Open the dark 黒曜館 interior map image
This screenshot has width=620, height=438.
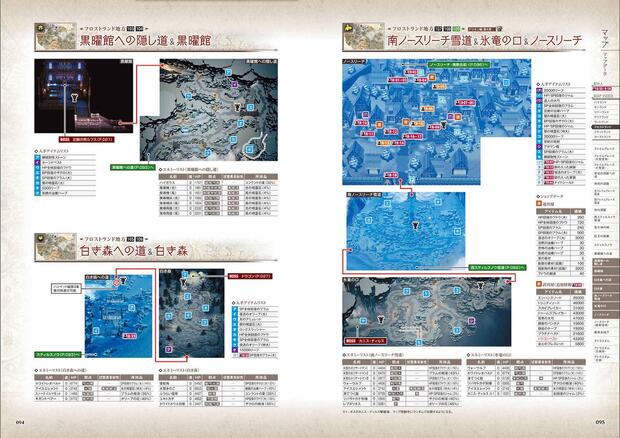[x=83, y=96]
